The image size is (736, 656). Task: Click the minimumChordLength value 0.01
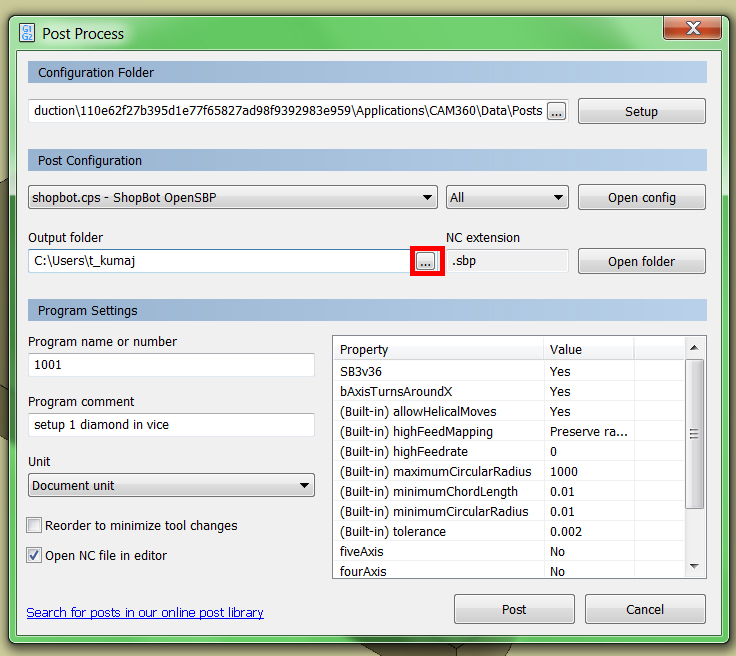tap(562, 492)
